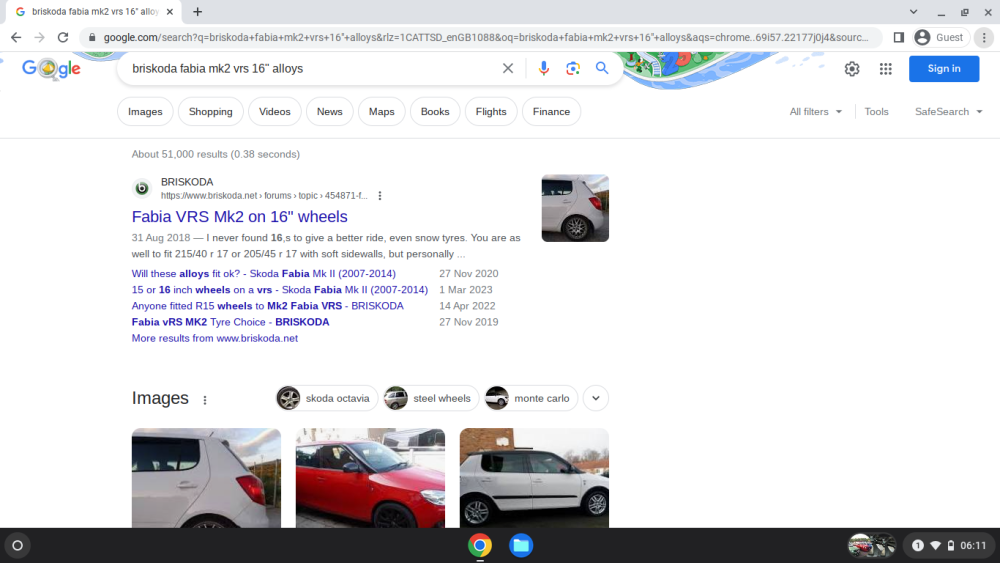The width and height of the screenshot is (1000, 563).
Task: Click the Google logo
Action: (51, 68)
